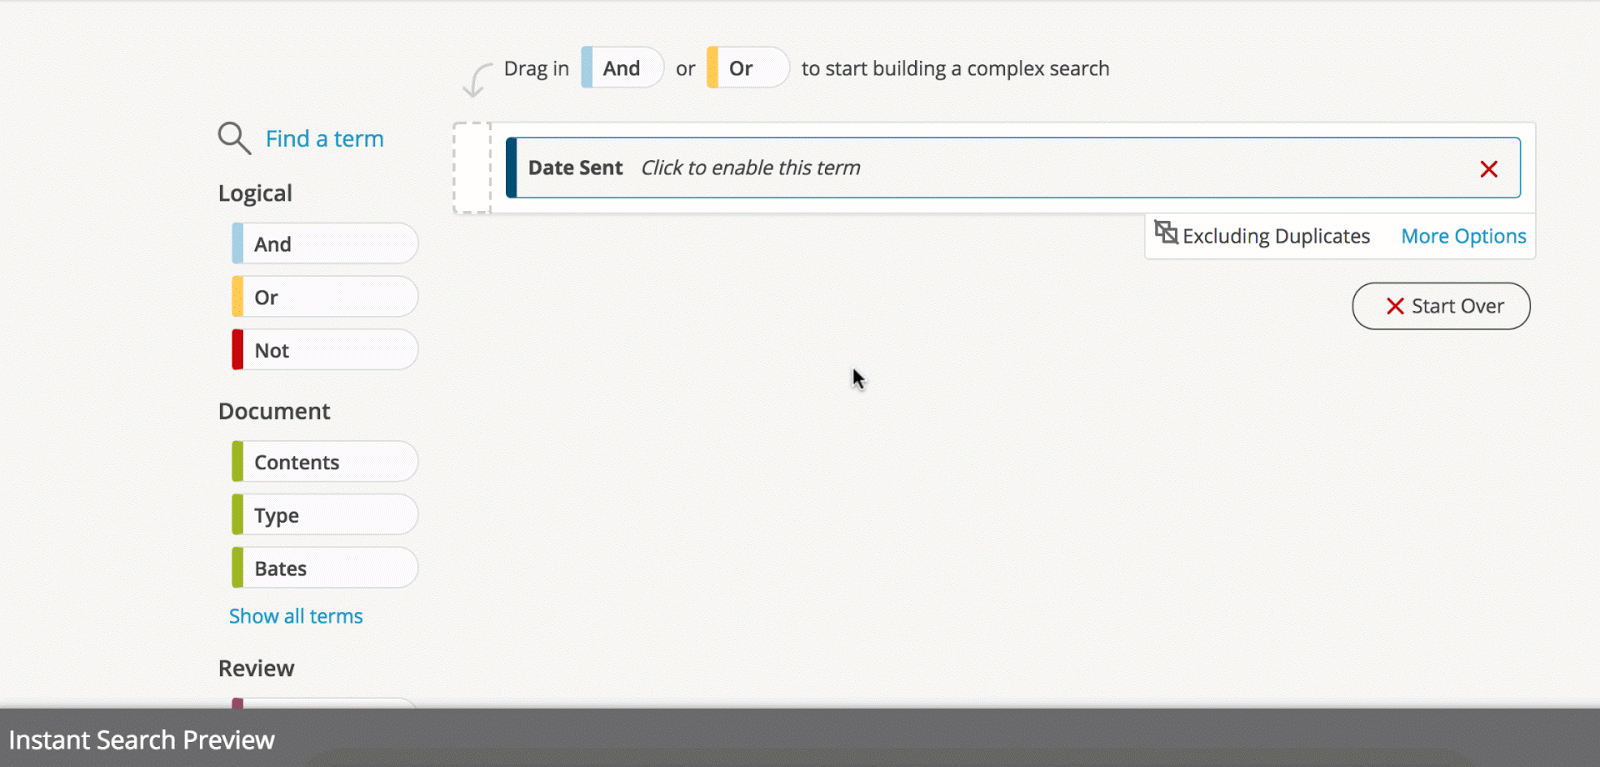Click the Review section heading

pyautogui.click(x=256, y=668)
